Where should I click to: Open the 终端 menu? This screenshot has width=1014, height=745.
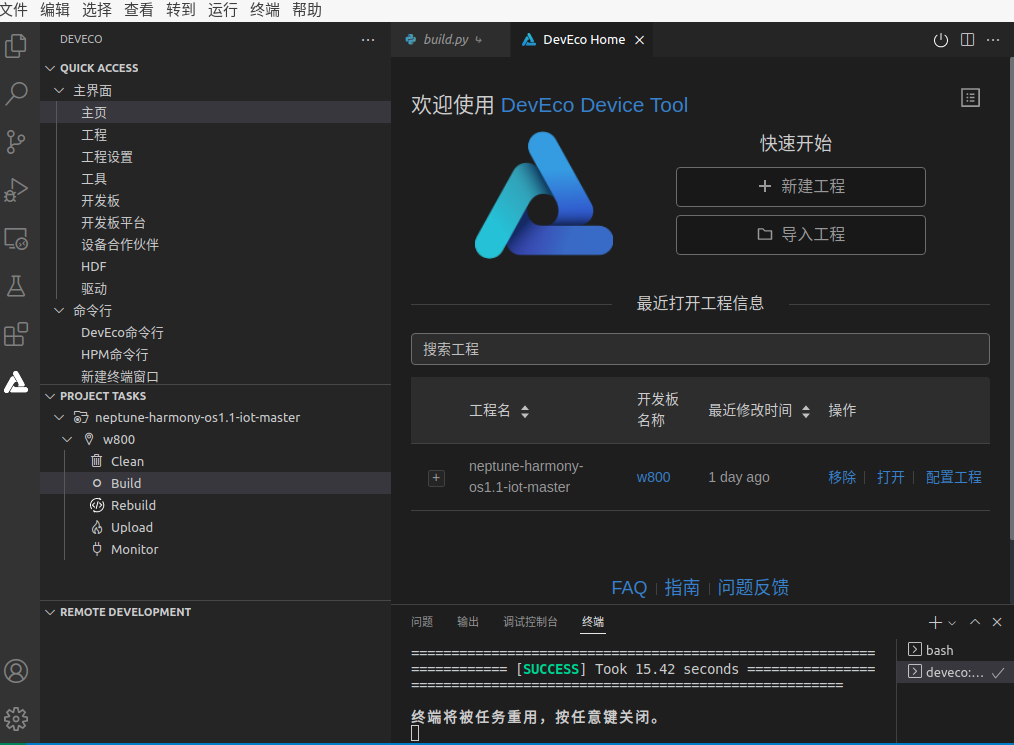(x=264, y=10)
